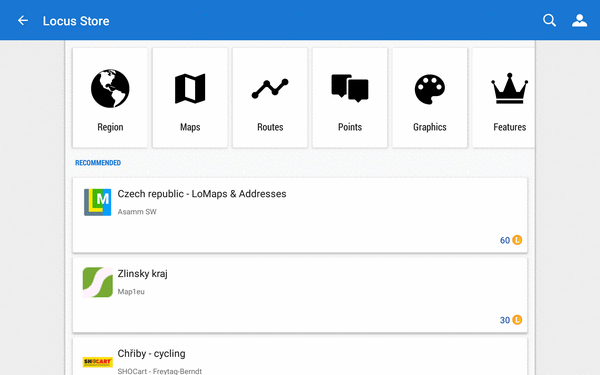Open the user account profile icon
The height and width of the screenshot is (375, 600).
point(579,20)
